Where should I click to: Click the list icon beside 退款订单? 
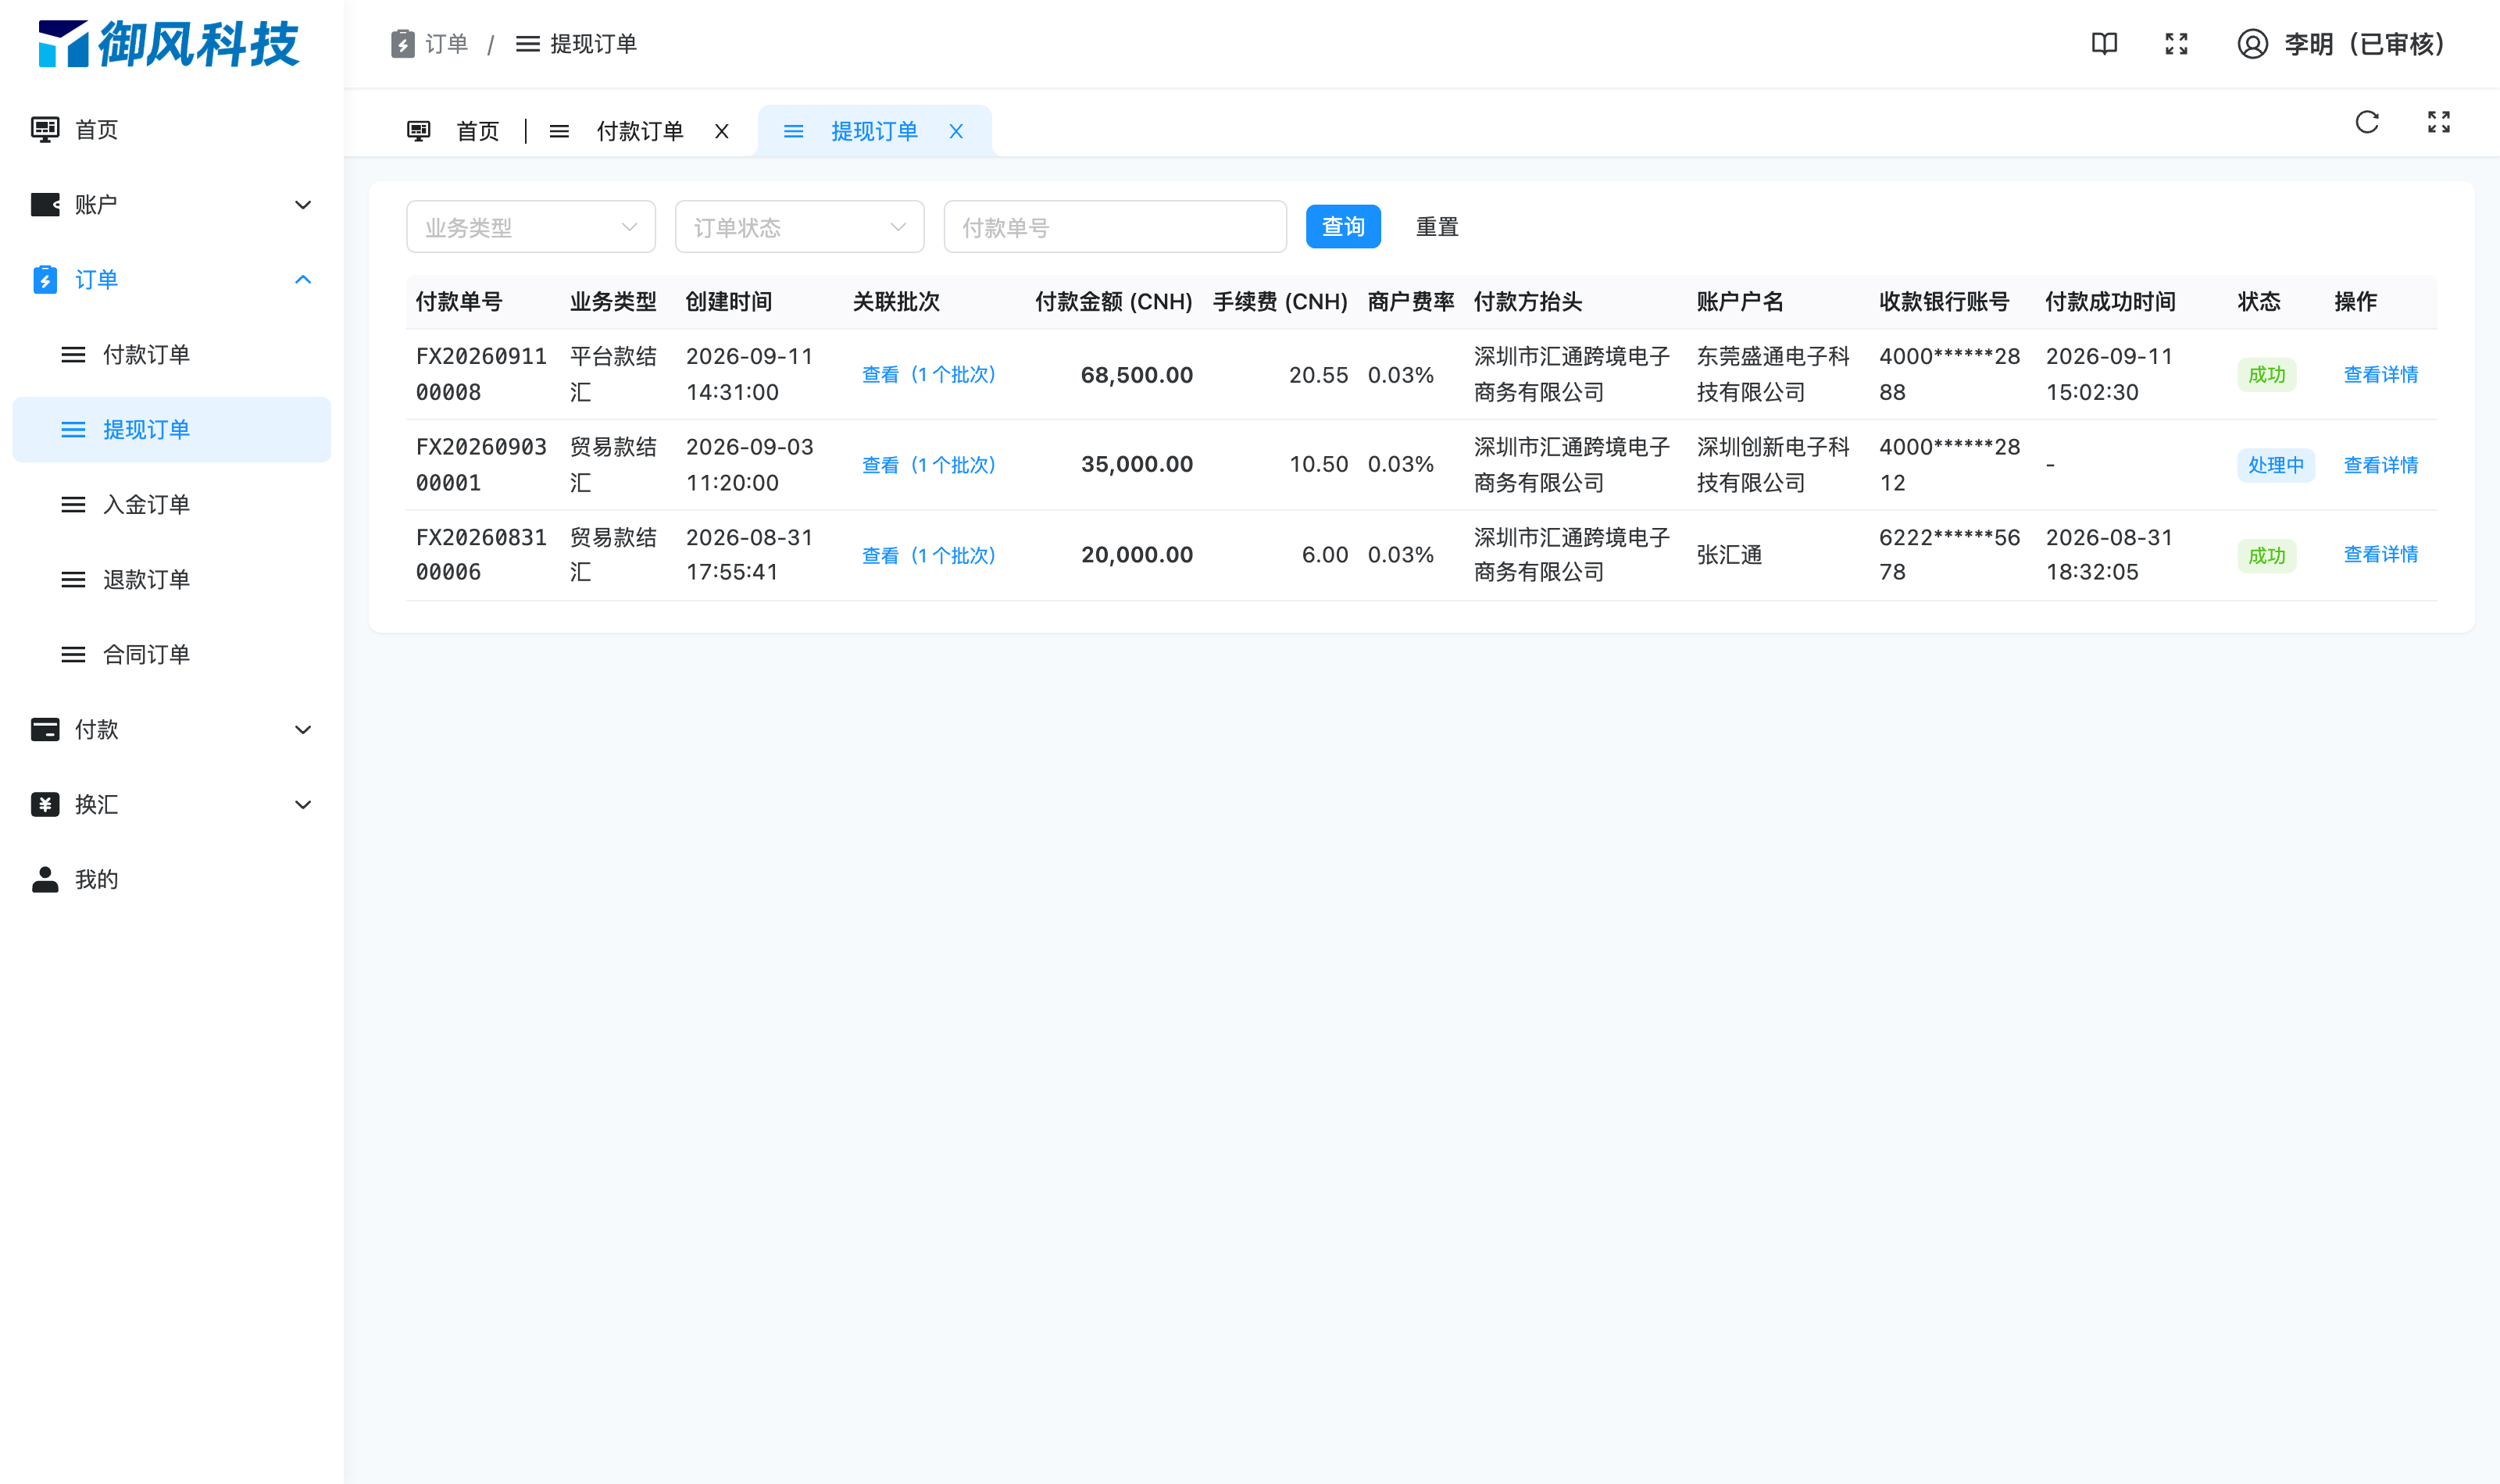(x=73, y=580)
